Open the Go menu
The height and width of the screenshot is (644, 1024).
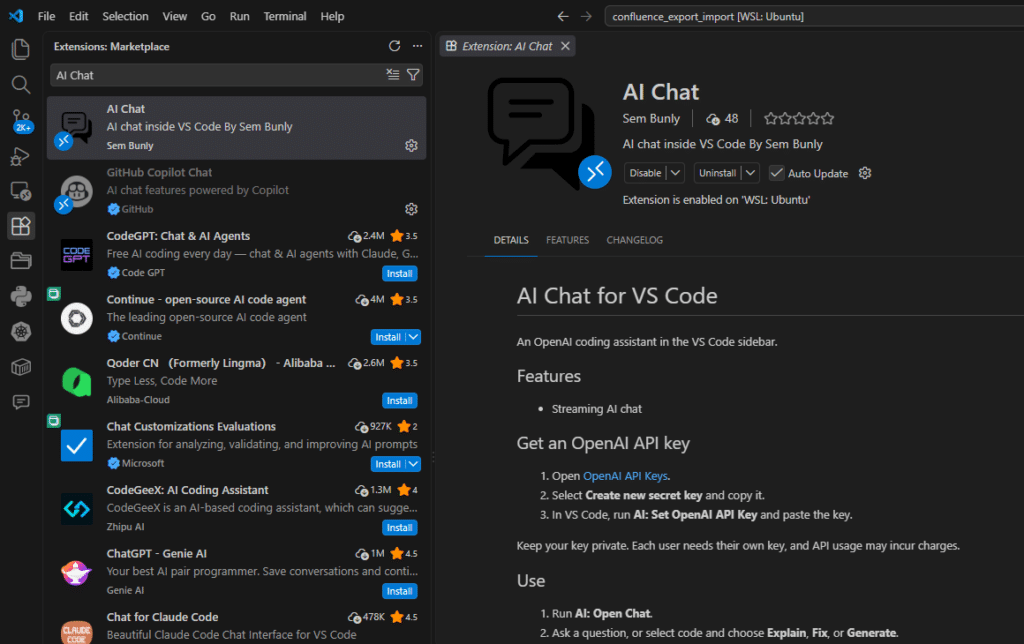click(208, 16)
